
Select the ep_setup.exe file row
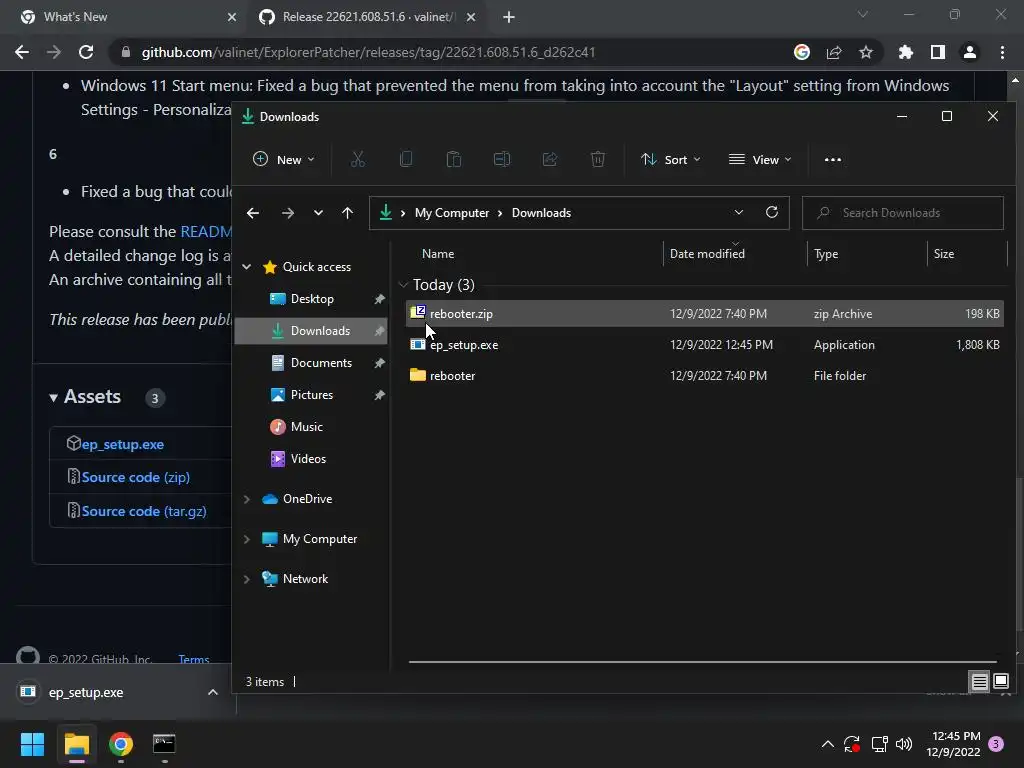point(704,345)
